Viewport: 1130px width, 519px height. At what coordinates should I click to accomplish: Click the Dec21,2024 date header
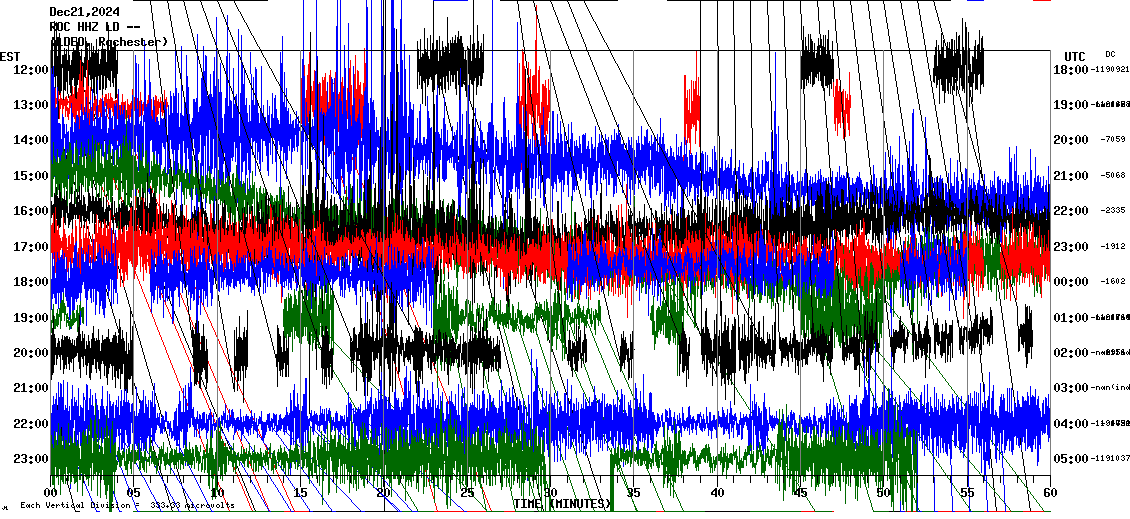pos(84,12)
